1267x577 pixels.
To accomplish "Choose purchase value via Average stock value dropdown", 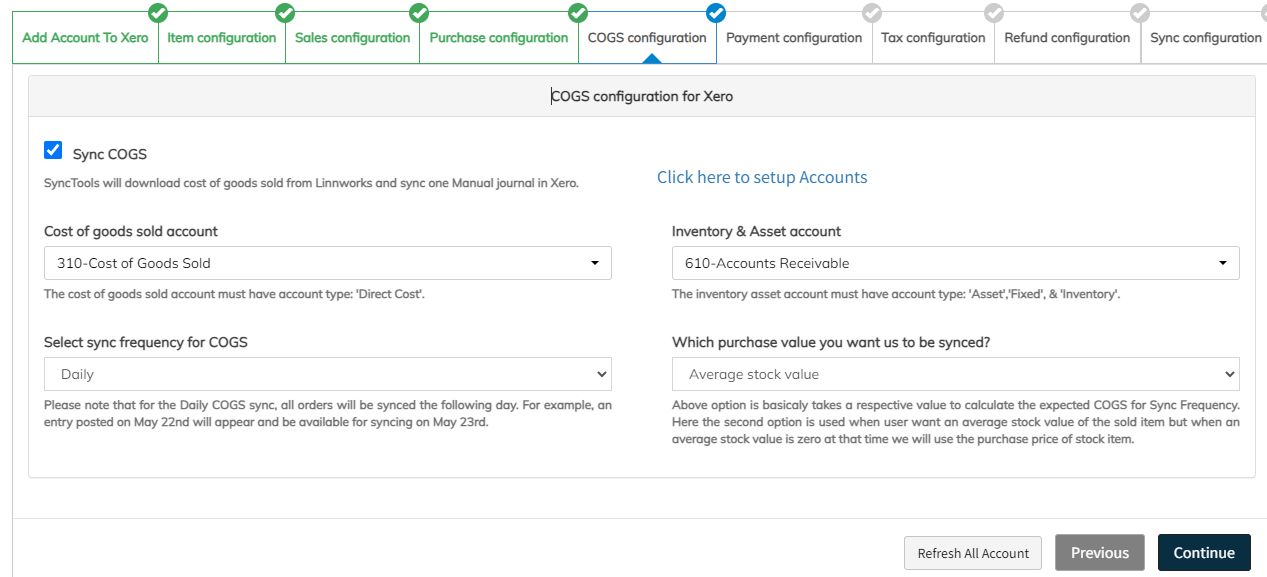I will coord(955,374).
